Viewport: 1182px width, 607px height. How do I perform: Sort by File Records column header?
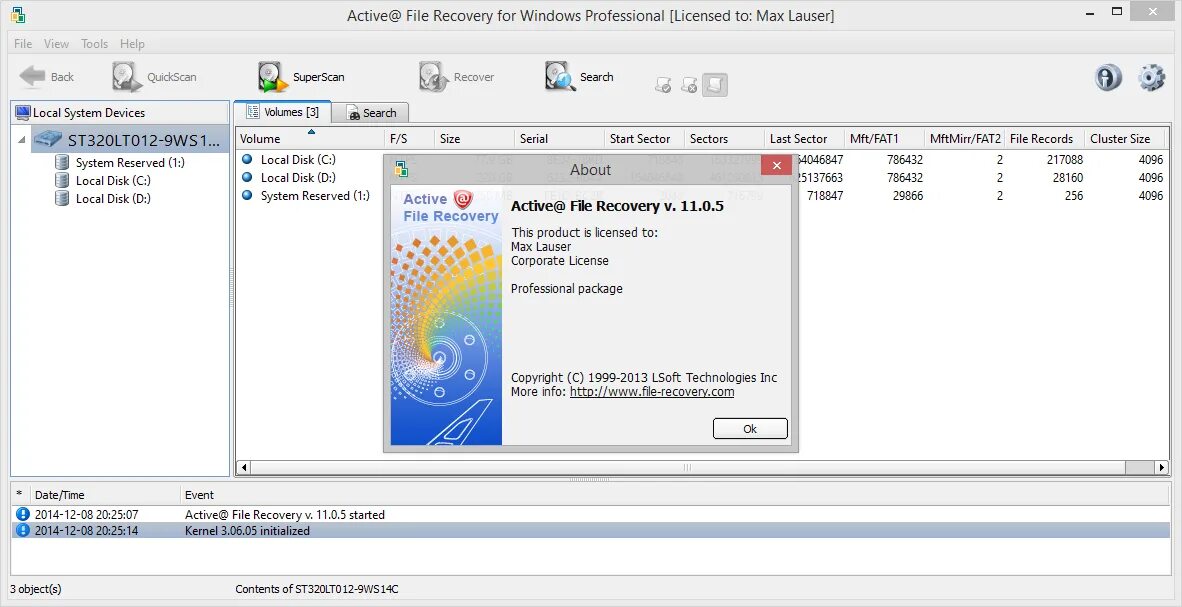(1044, 139)
